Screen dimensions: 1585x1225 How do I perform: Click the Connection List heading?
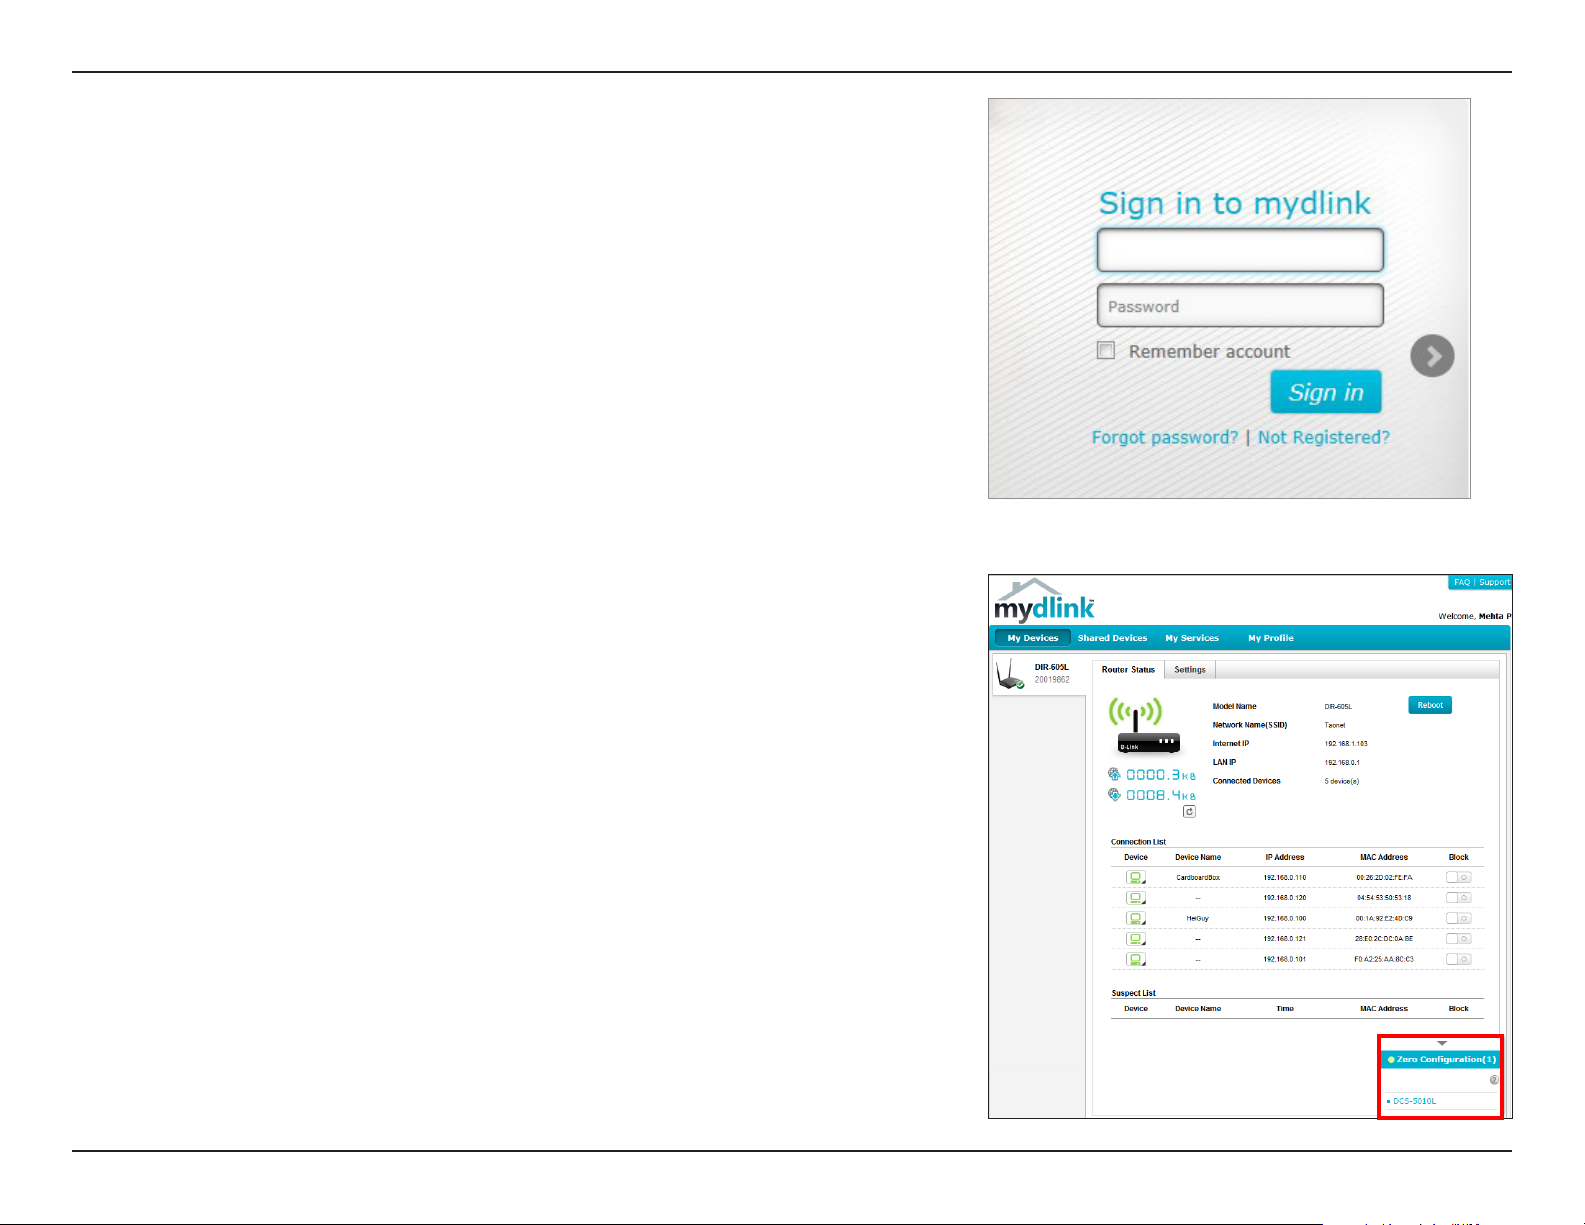[x=1138, y=842]
